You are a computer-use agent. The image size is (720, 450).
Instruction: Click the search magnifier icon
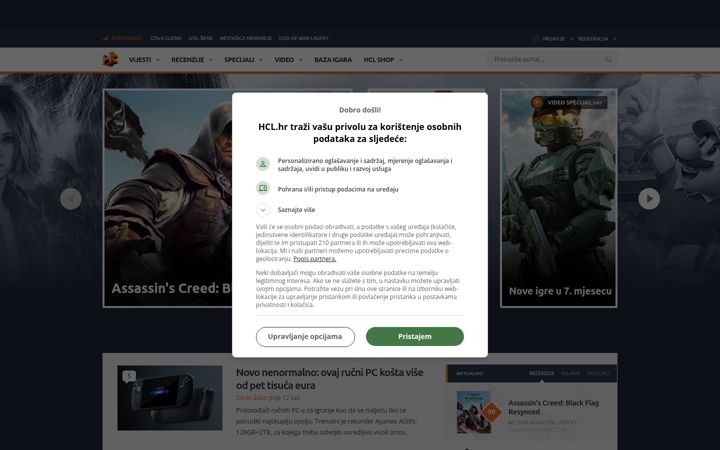coord(609,60)
